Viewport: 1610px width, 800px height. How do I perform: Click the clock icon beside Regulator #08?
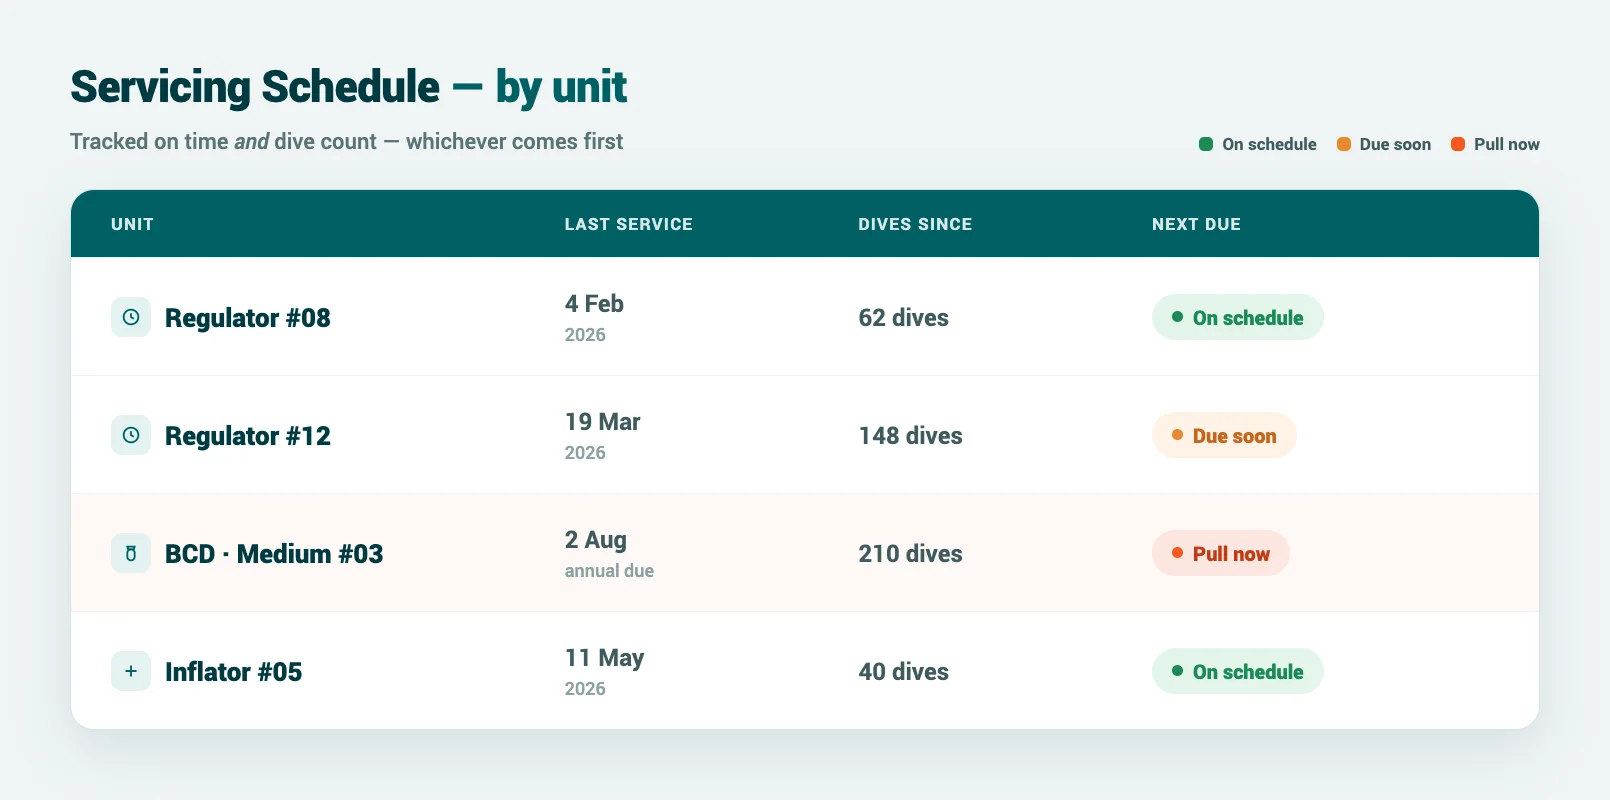[x=131, y=317]
